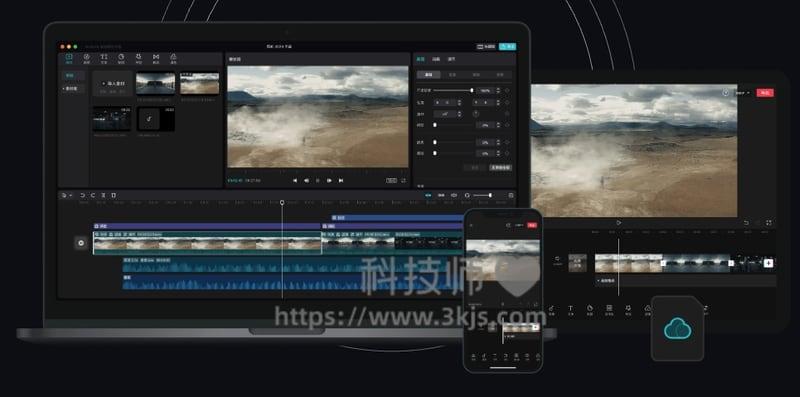
Task: Toggle the cover button left of video track
Action: tap(81, 243)
